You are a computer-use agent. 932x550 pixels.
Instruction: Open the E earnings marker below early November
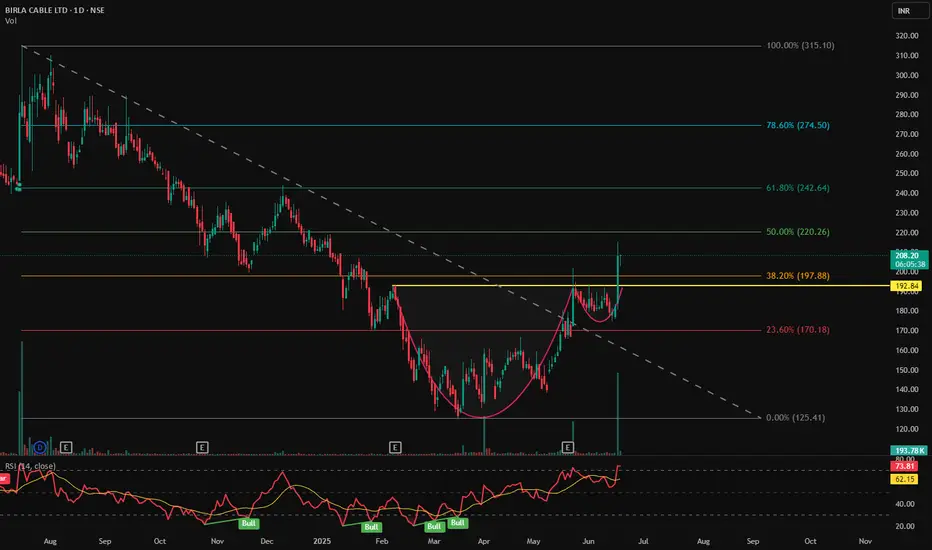click(202, 447)
